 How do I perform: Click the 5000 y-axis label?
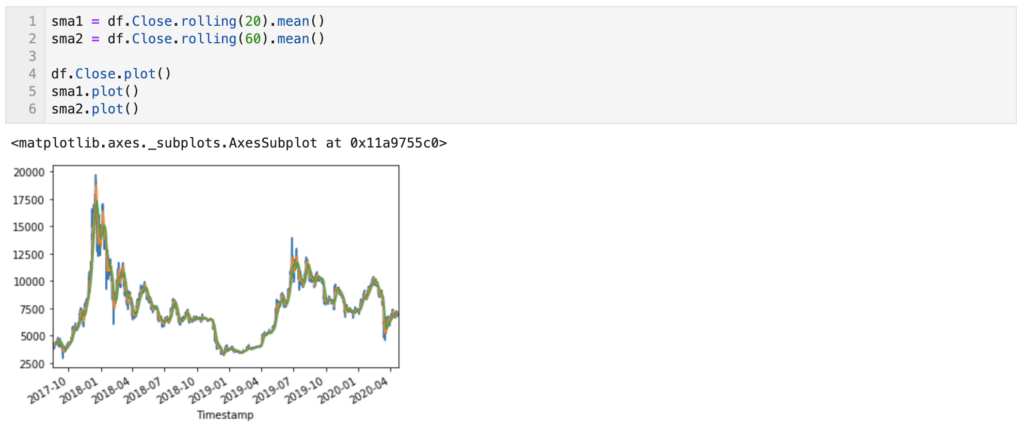coord(33,336)
